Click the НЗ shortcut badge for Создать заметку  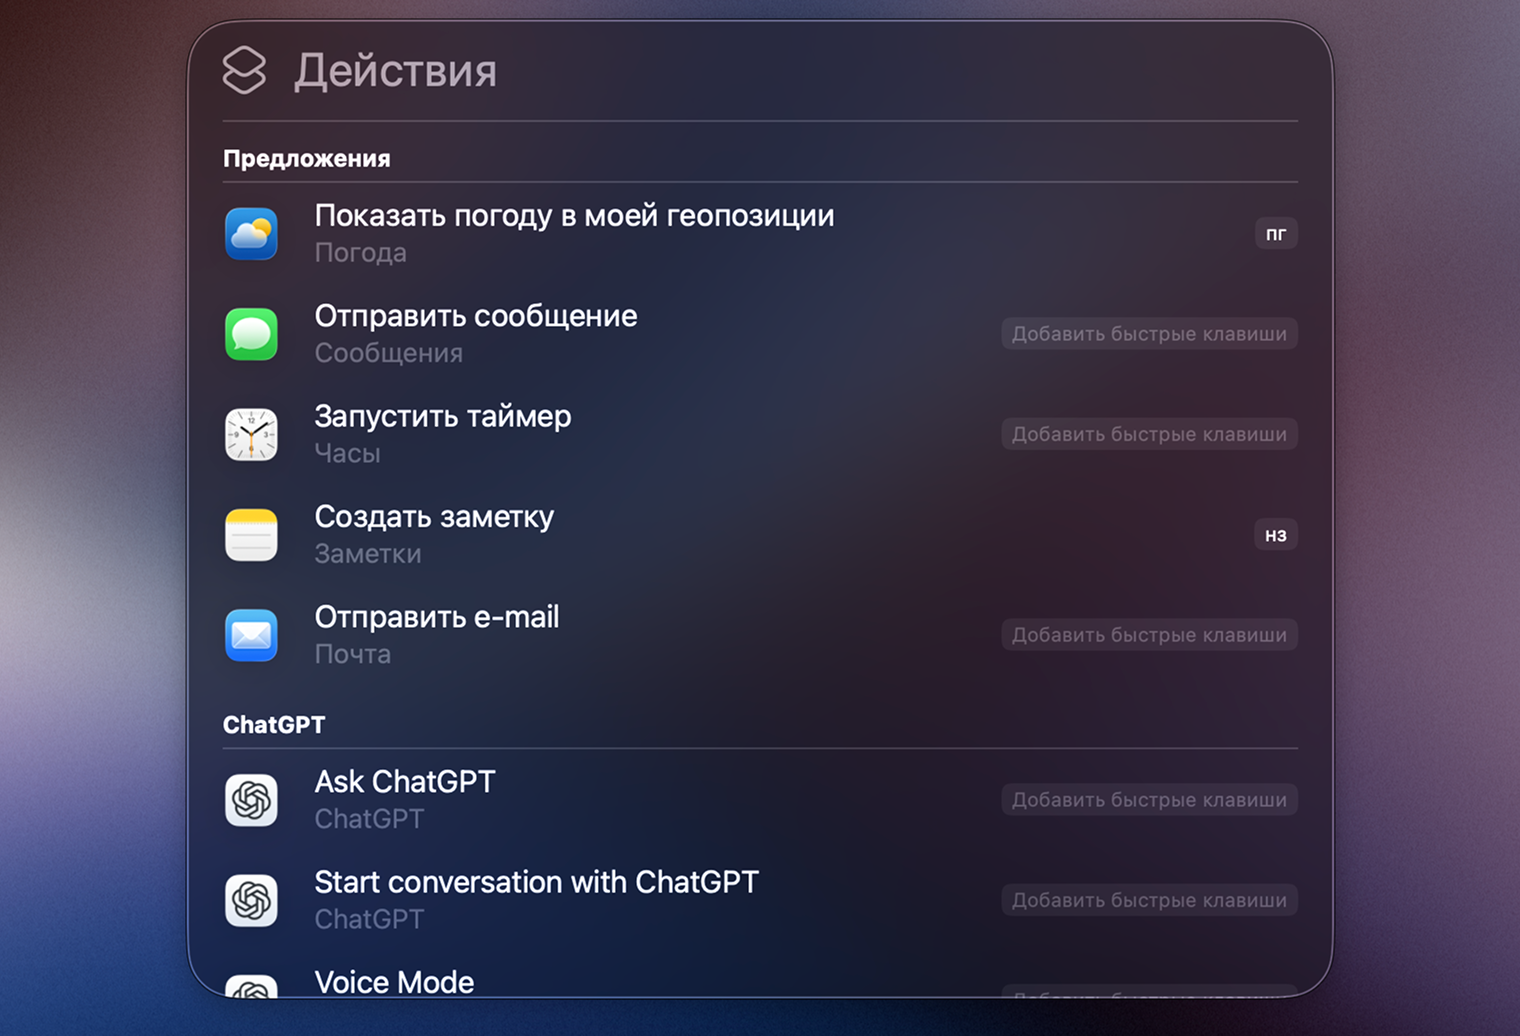click(1275, 534)
